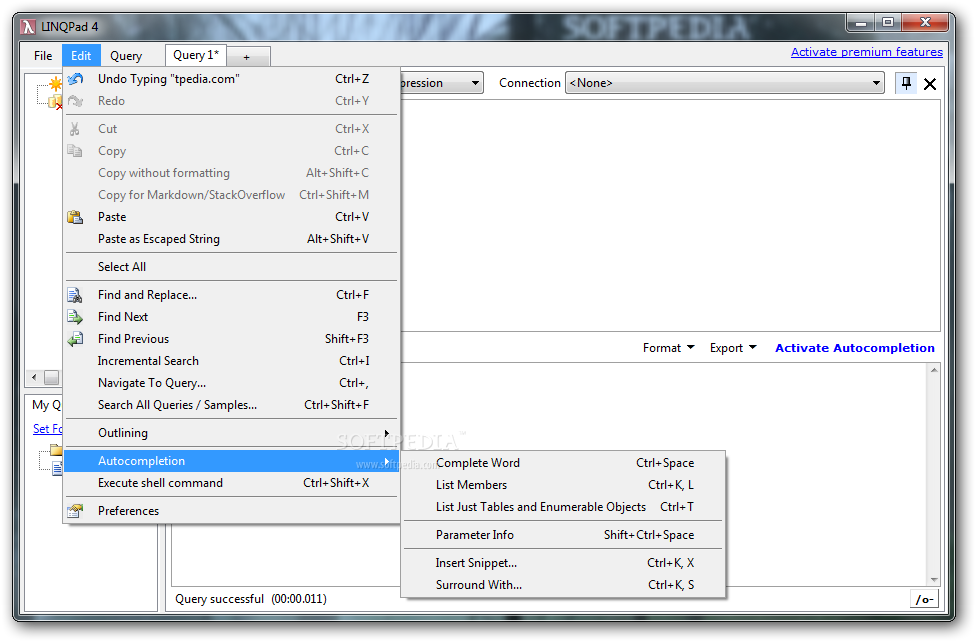Click the LINQPad lambda logo in titlebar
The width and height of the screenshot is (976, 642).
pyautogui.click(x=28, y=26)
